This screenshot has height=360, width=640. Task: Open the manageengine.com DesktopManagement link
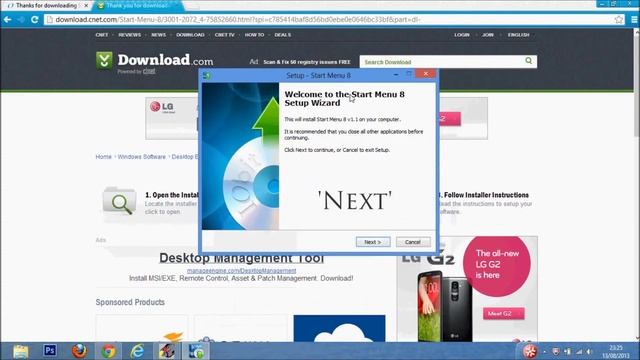pyautogui.click(x=241, y=271)
